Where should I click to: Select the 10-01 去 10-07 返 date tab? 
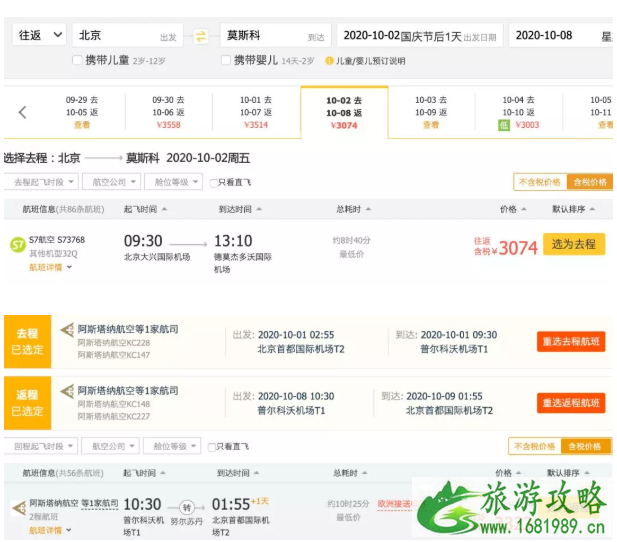click(x=256, y=112)
